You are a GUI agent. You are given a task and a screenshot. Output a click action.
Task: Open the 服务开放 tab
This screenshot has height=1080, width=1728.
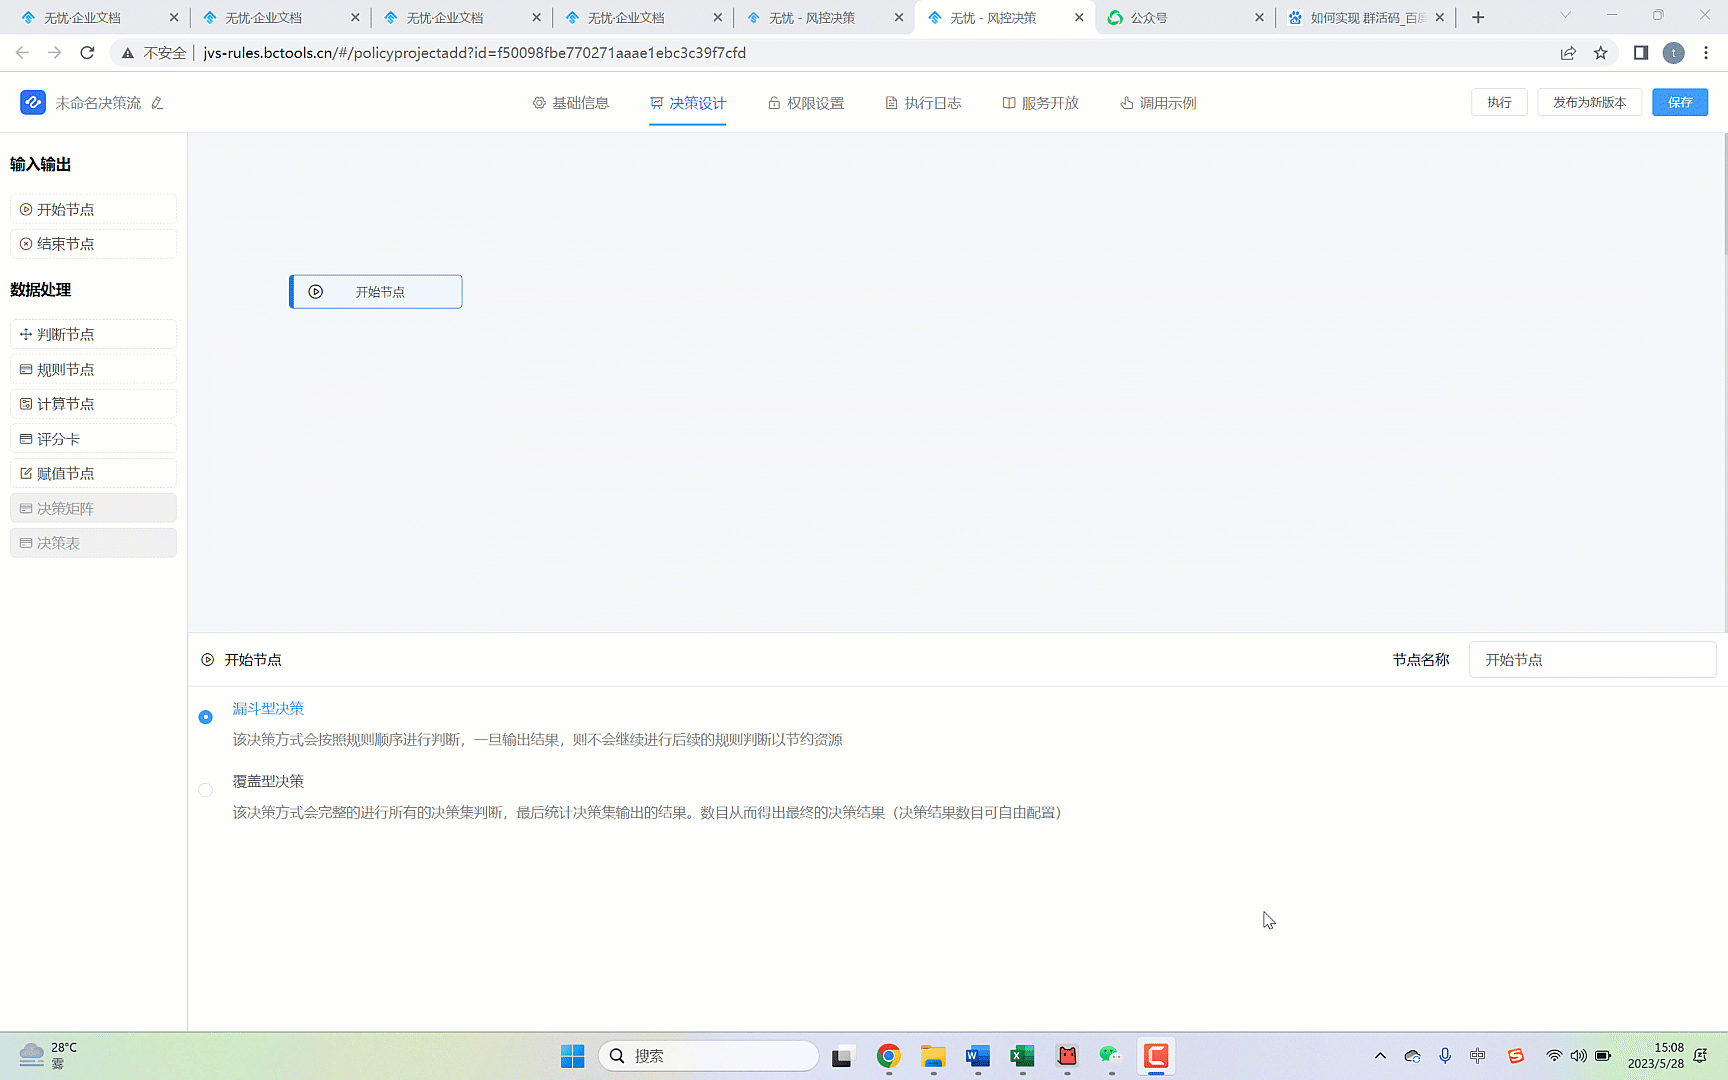coord(1041,103)
